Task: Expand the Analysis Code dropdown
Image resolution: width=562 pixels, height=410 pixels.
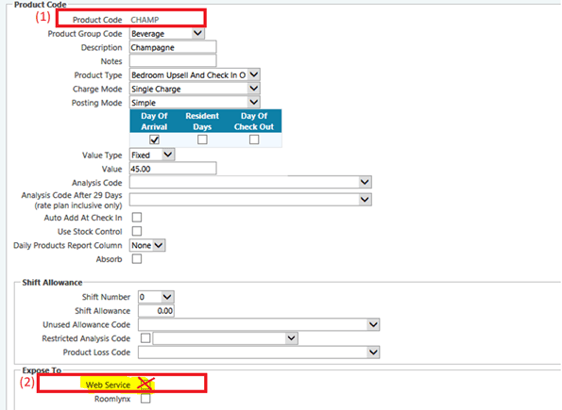Action: pos(250,182)
